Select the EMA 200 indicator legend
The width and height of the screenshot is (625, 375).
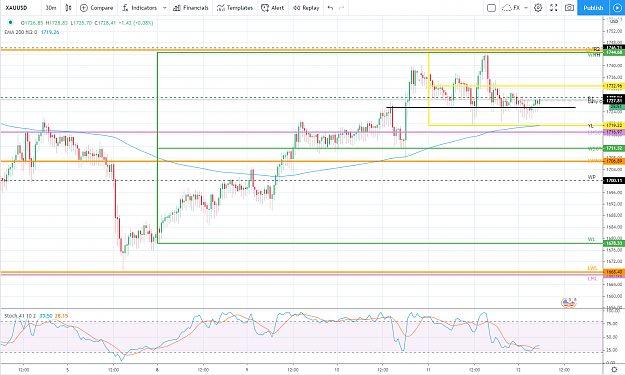coord(20,32)
